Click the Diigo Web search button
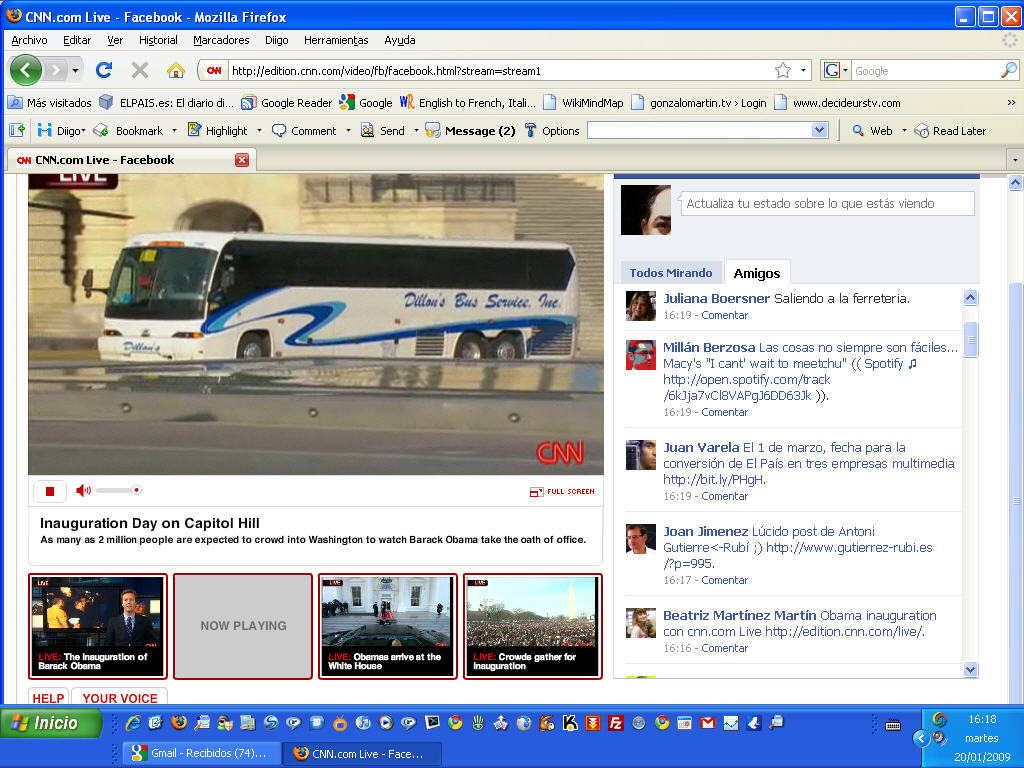The height and width of the screenshot is (768, 1024). coord(872,131)
